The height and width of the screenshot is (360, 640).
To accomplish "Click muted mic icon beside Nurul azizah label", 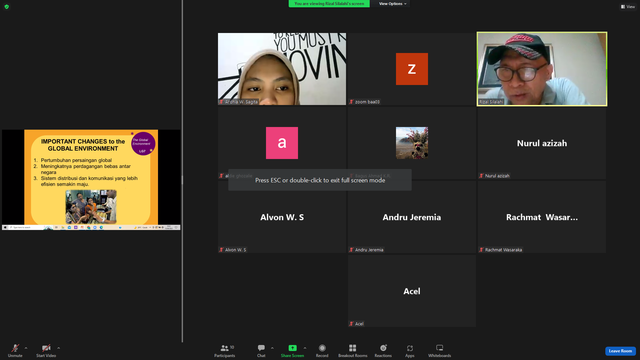I will [481, 176].
